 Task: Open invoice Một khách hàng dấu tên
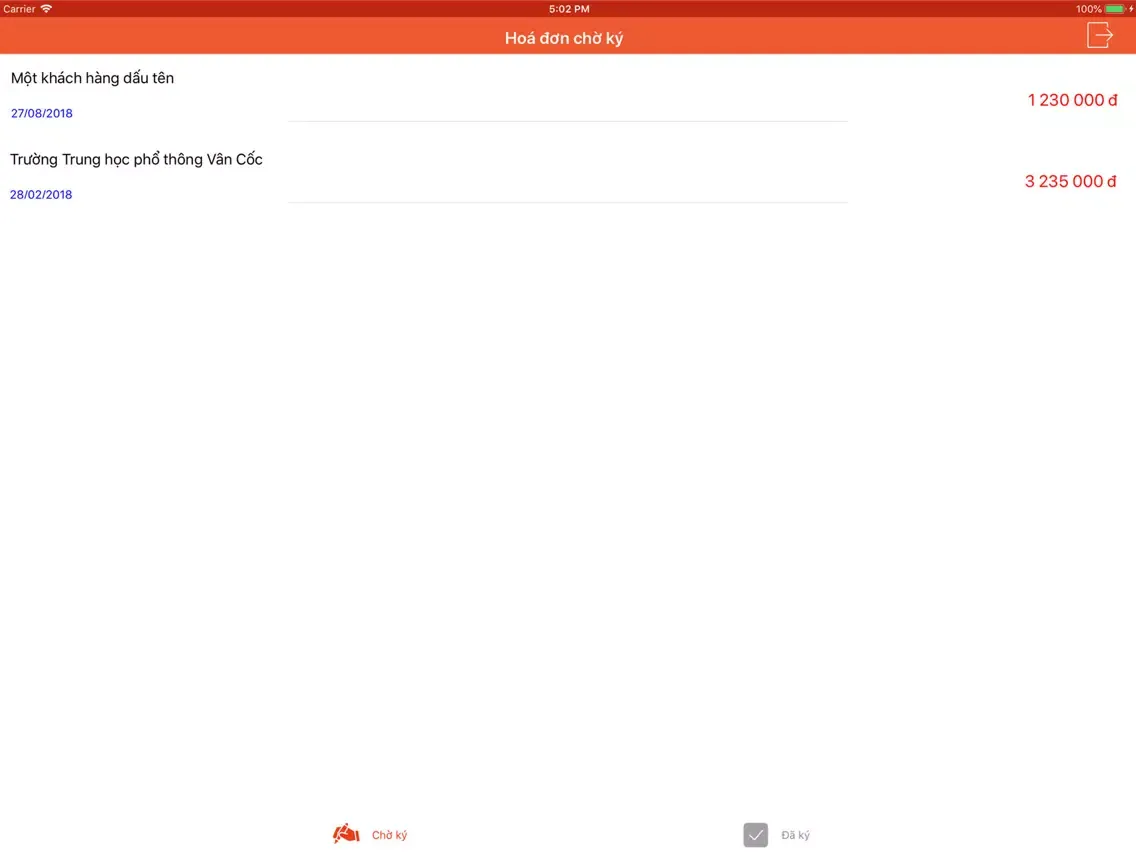tap(568, 93)
